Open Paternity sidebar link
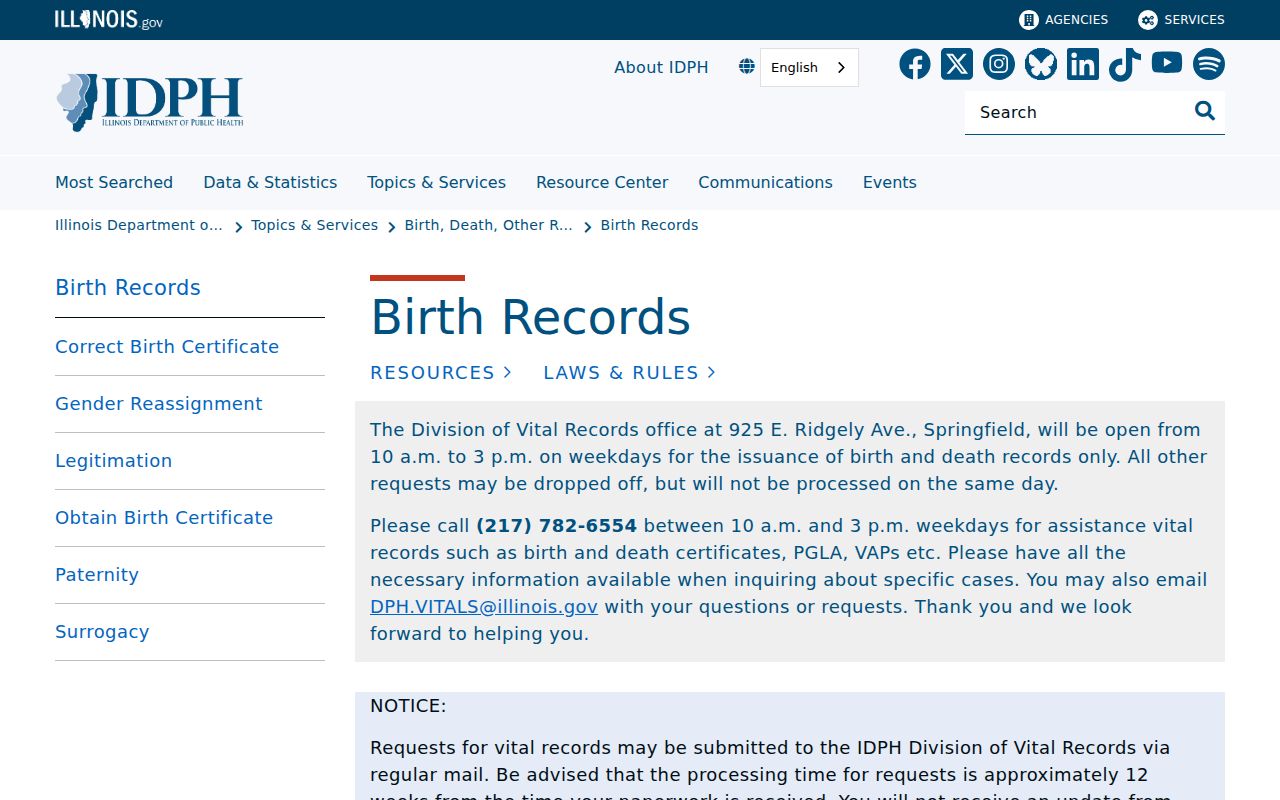The height and width of the screenshot is (800, 1280). pos(97,574)
